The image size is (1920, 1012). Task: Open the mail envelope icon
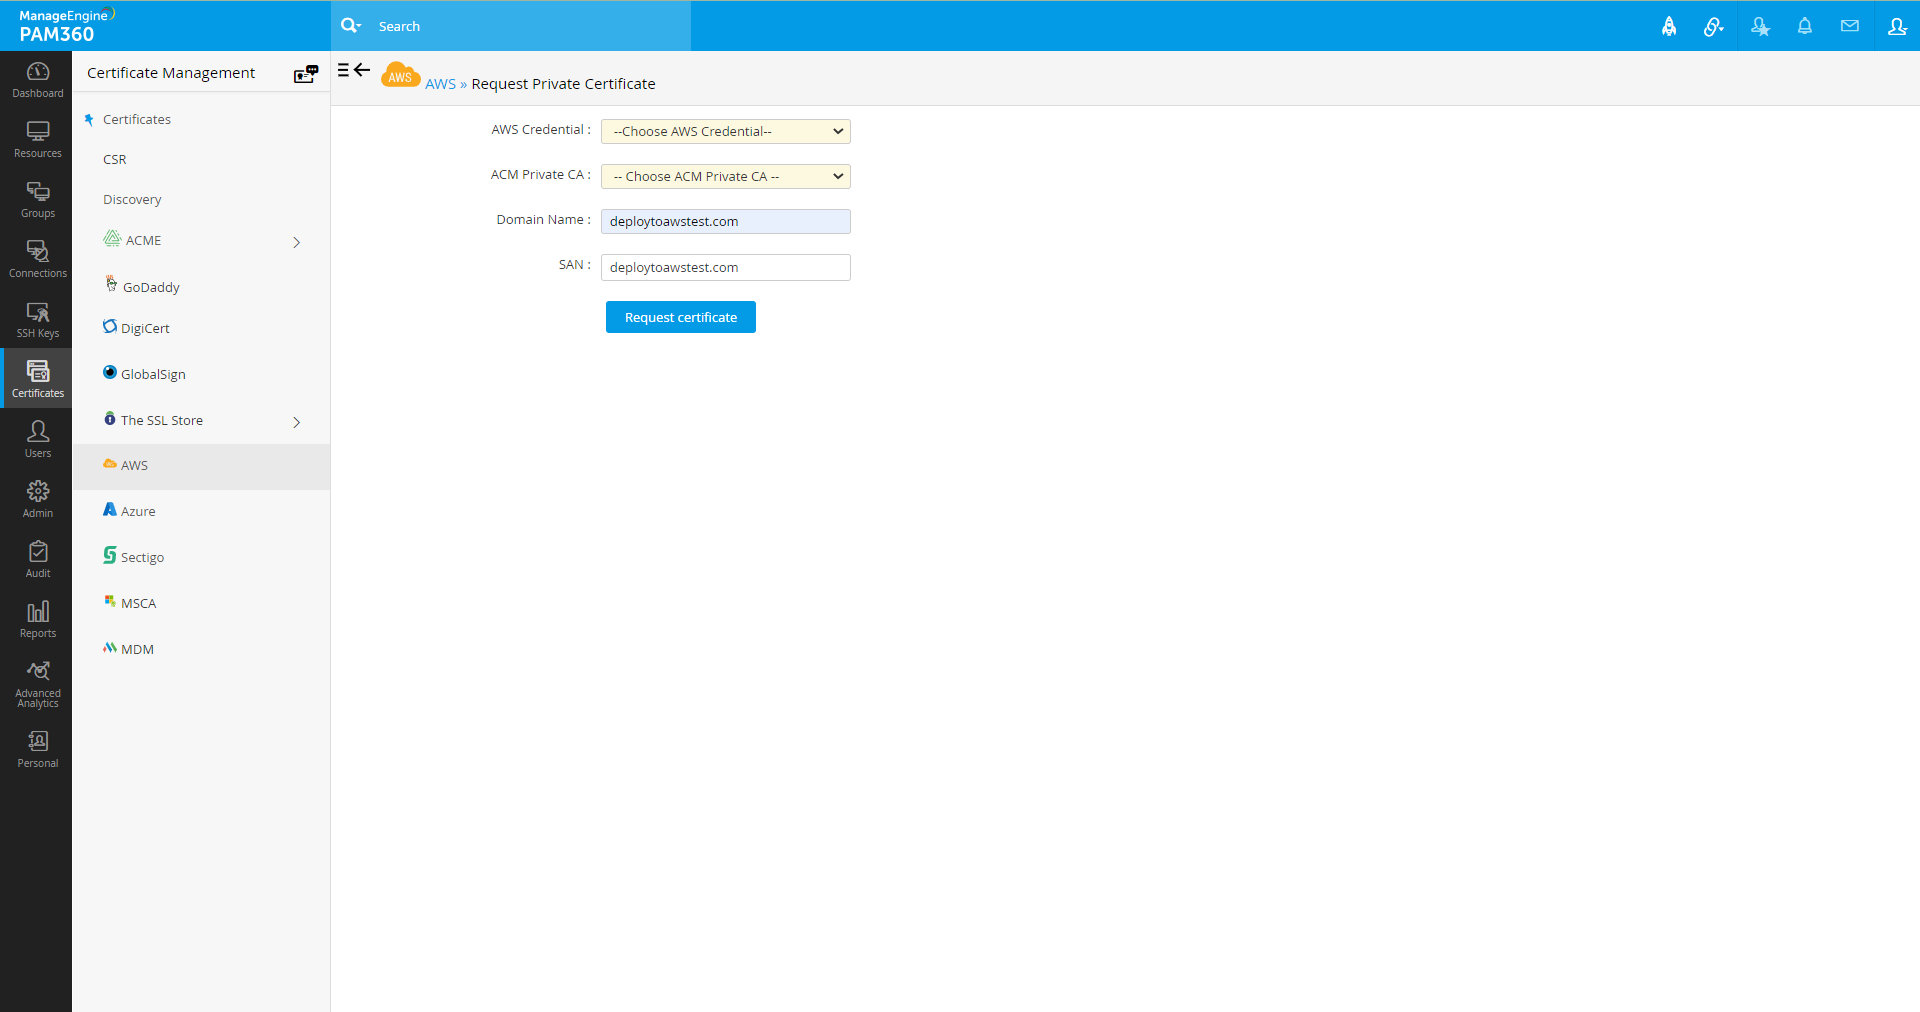pyautogui.click(x=1850, y=26)
